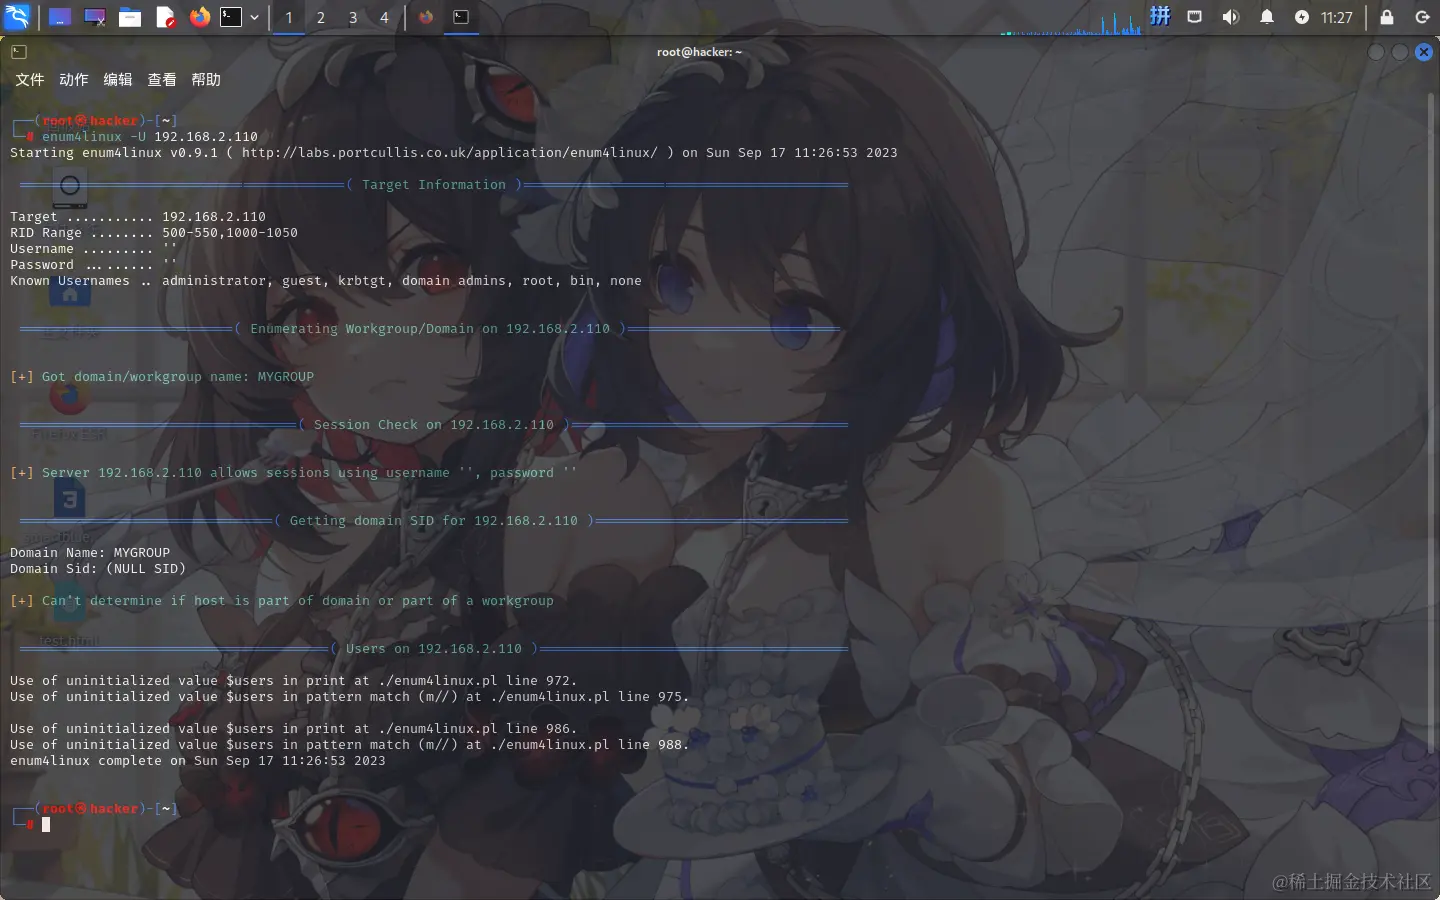This screenshot has width=1440, height=900.
Task: Switch to workspace 2
Action: pos(321,17)
